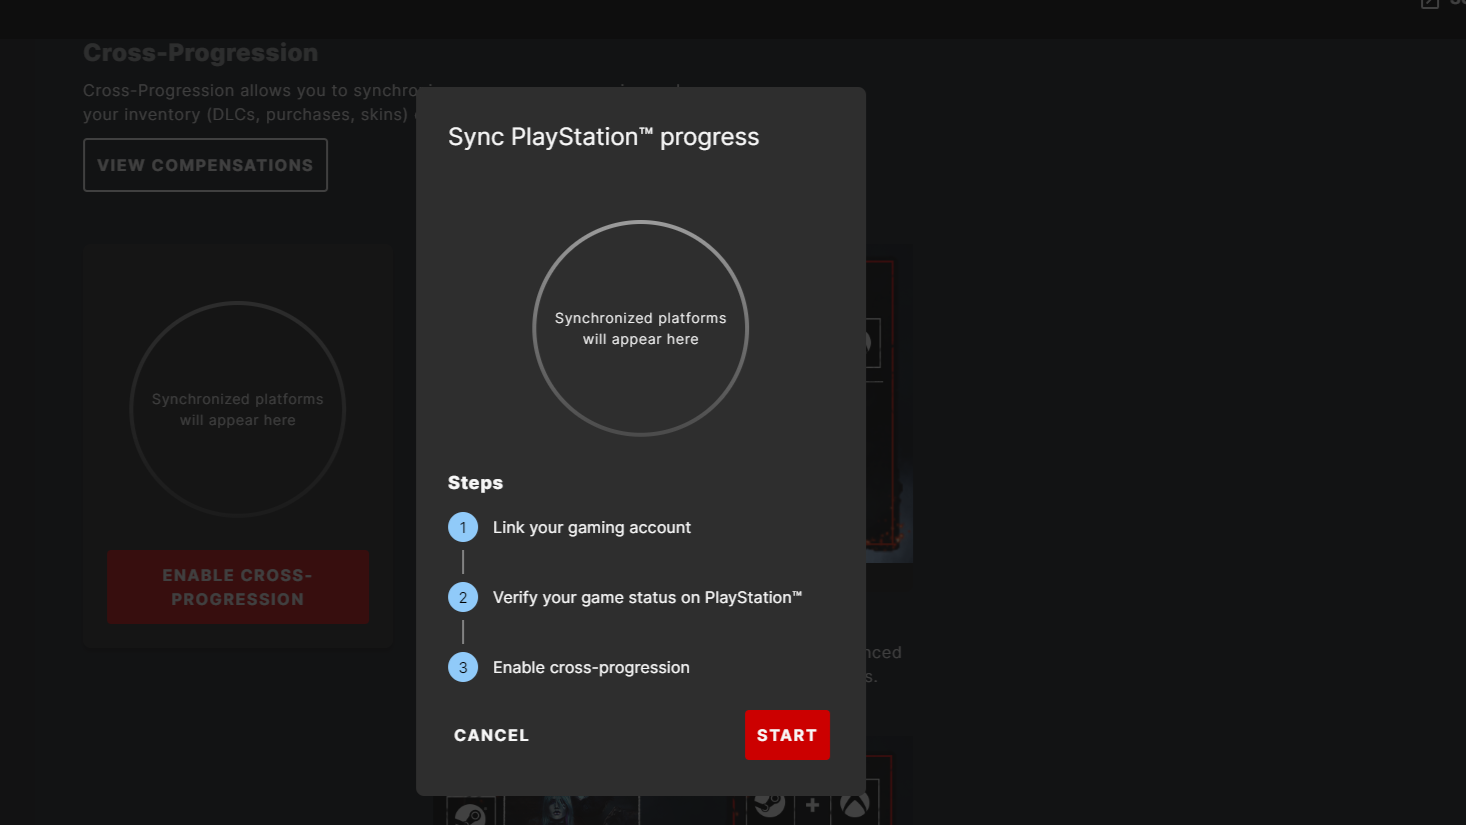This screenshot has height=825, width=1466.
Task: Click Steam logo left of plus icon
Action: (769, 805)
